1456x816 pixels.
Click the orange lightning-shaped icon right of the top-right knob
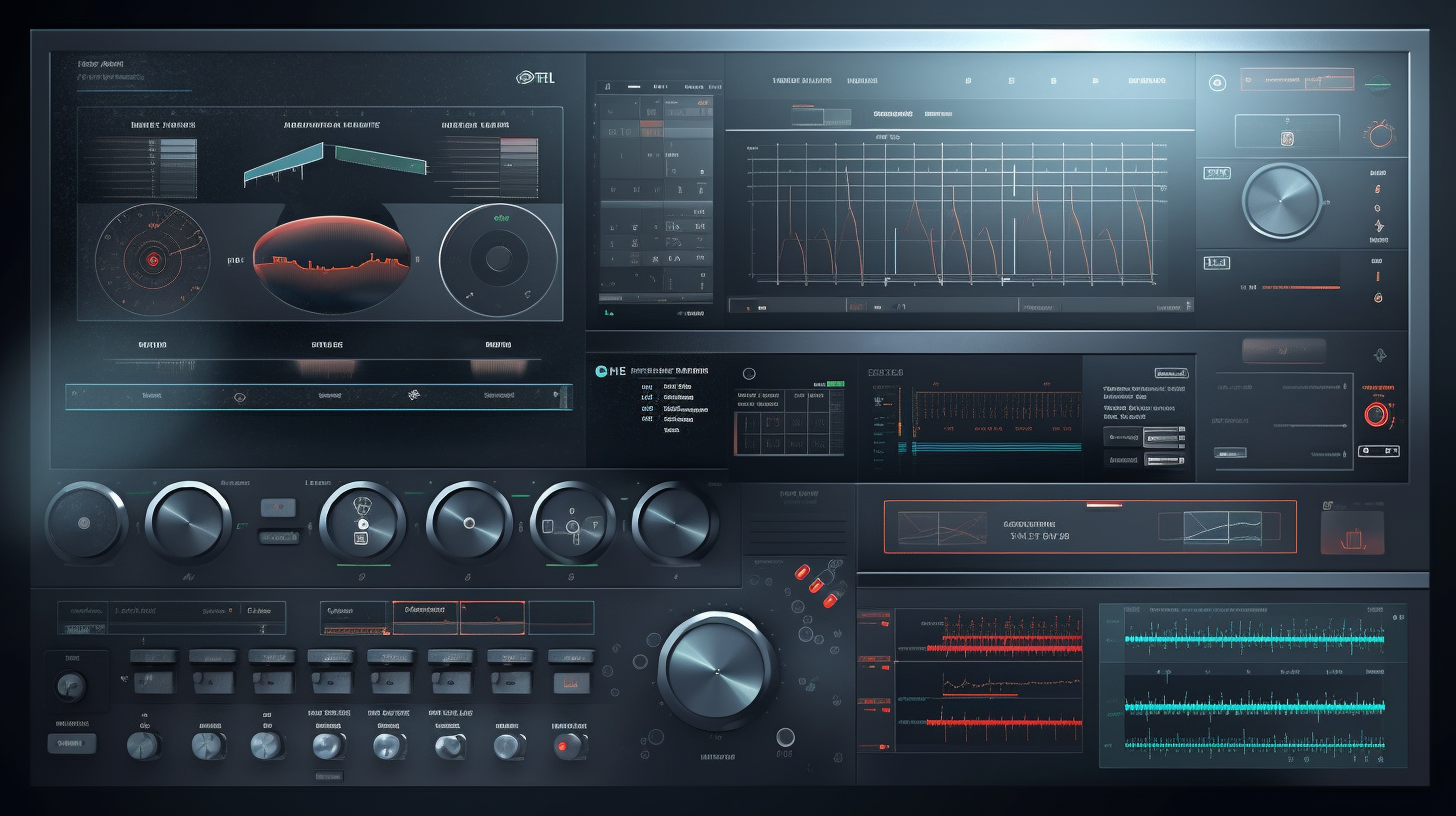click(x=1379, y=225)
